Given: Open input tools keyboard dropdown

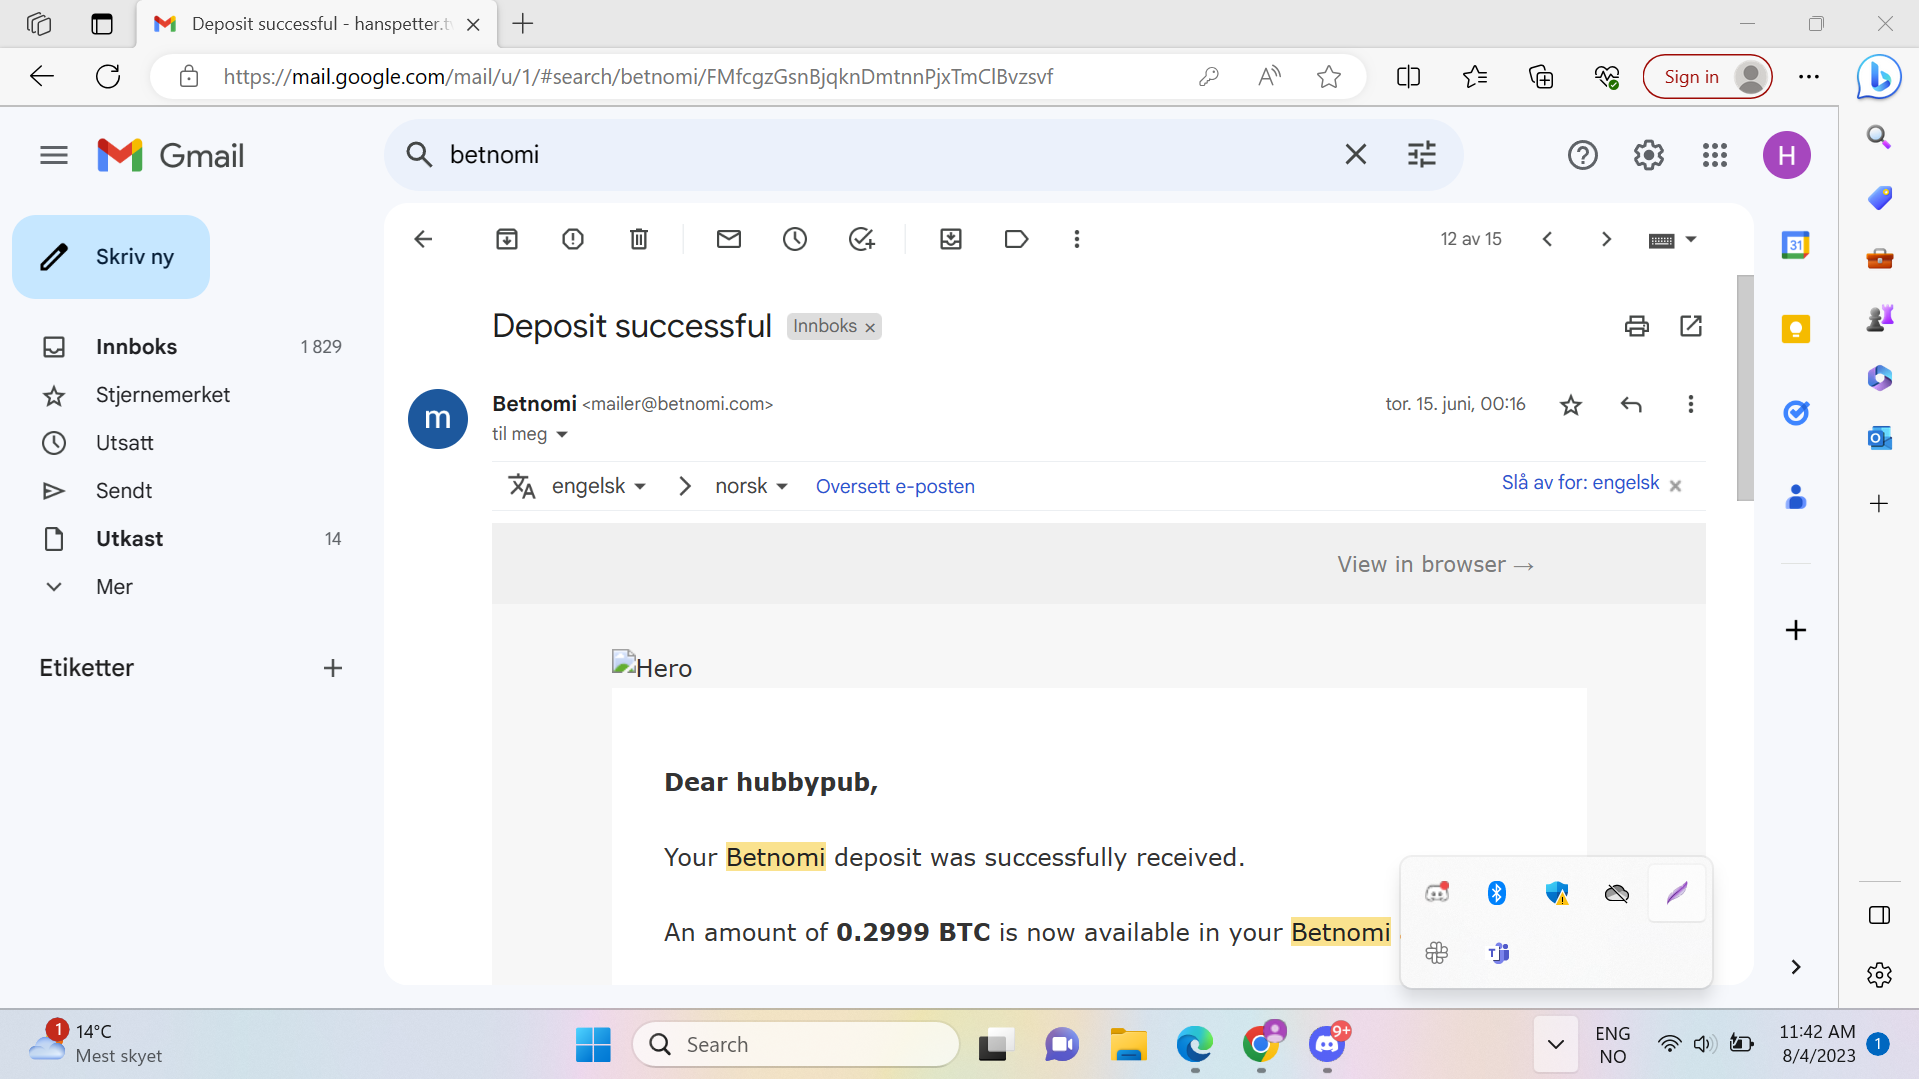Looking at the screenshot, I should [x=1672, y=240].
